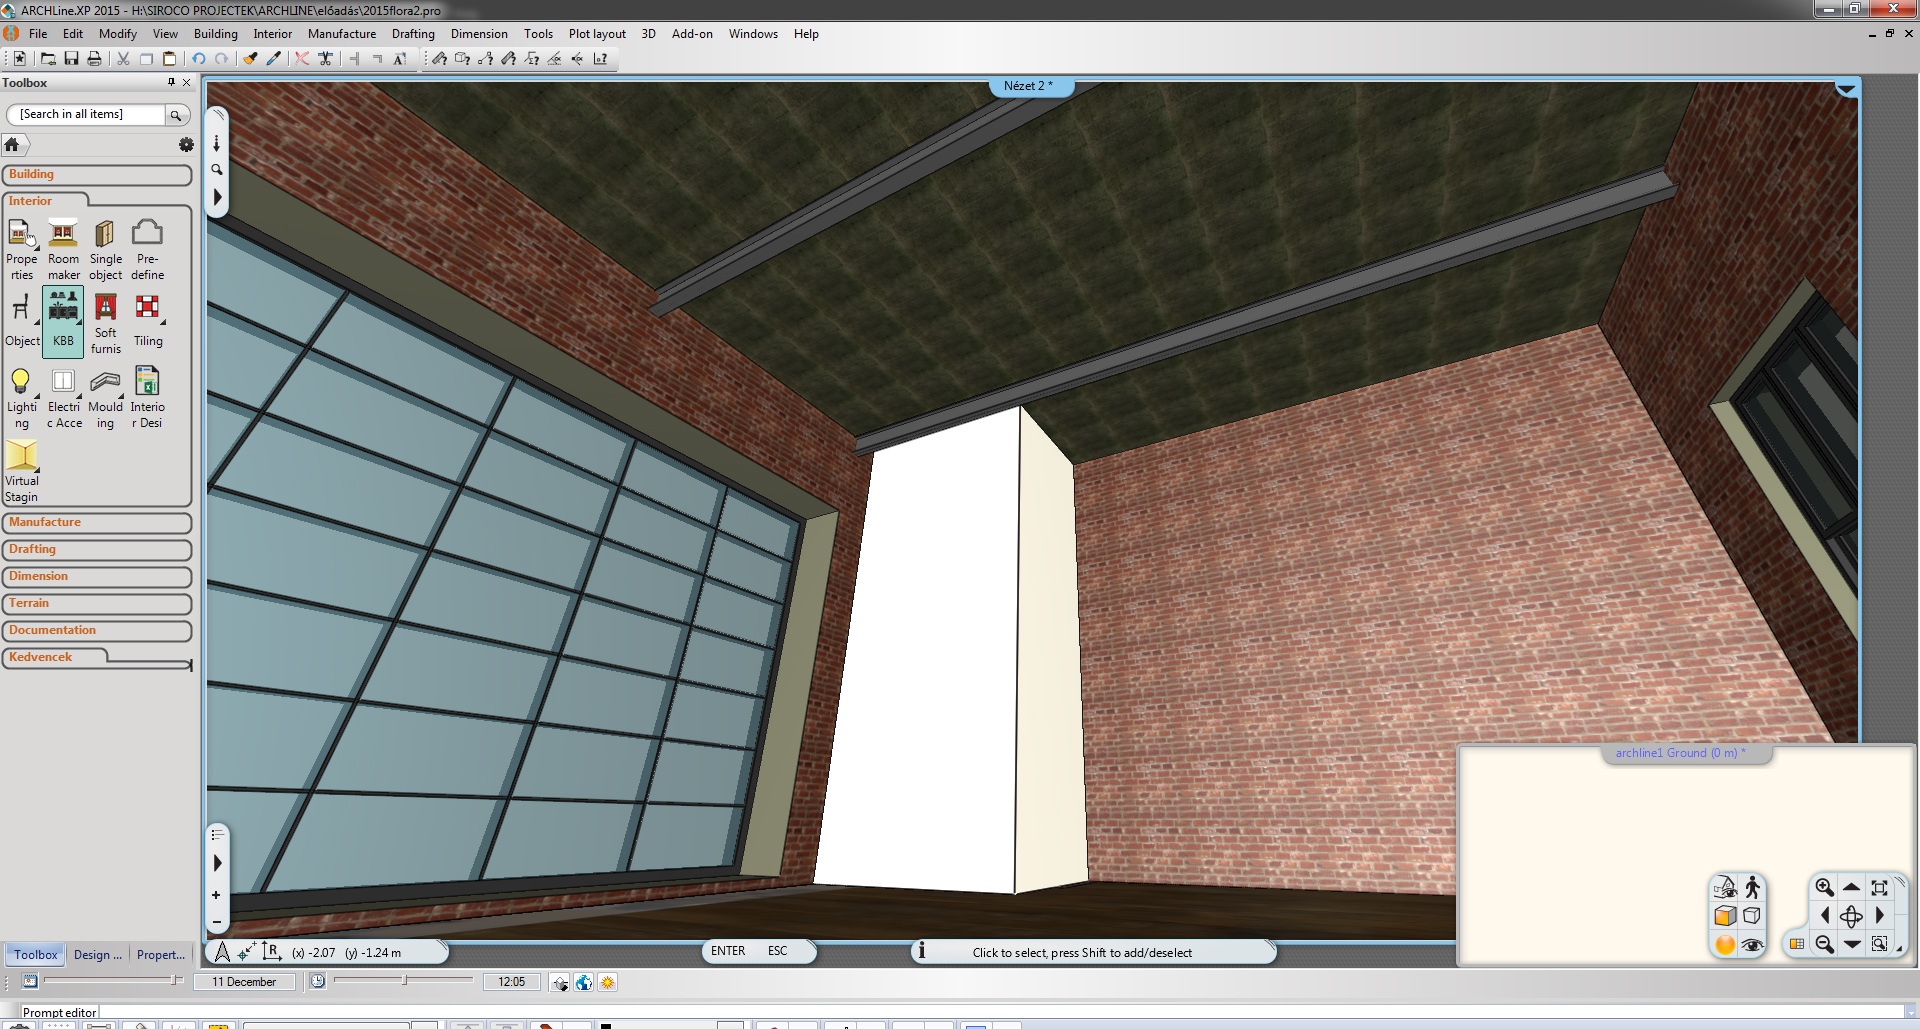Open the Room maker tool
1920x1029 pixels.
[x=63, y=248]
